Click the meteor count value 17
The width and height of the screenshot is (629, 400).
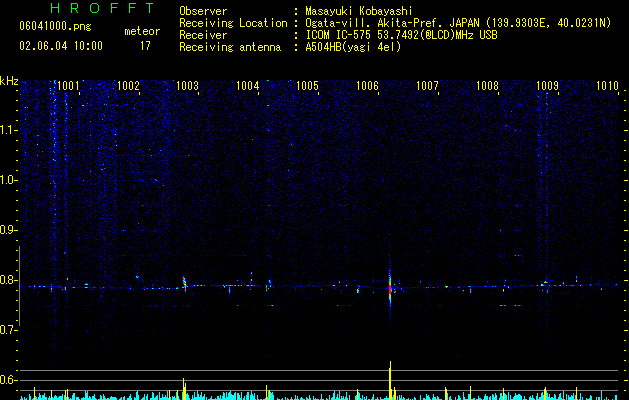point(145,46)
